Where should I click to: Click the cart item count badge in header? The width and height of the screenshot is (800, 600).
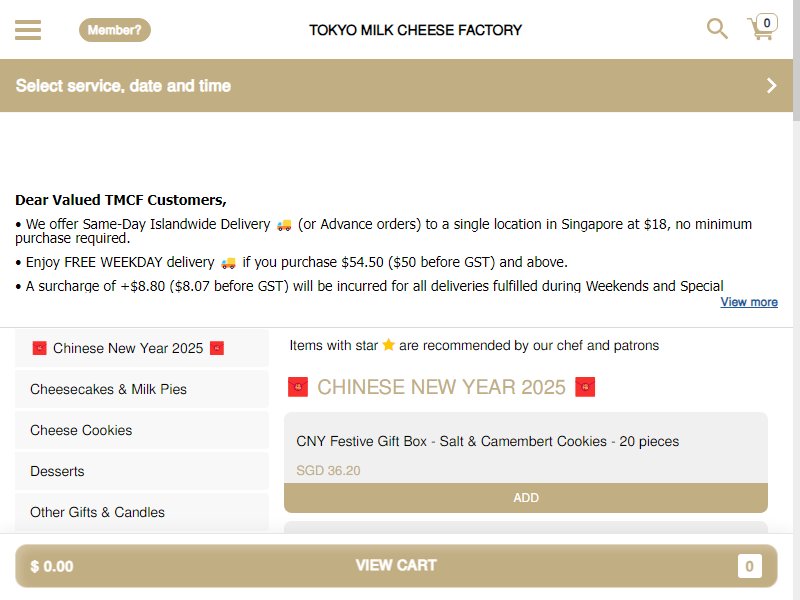pos(766,22)
